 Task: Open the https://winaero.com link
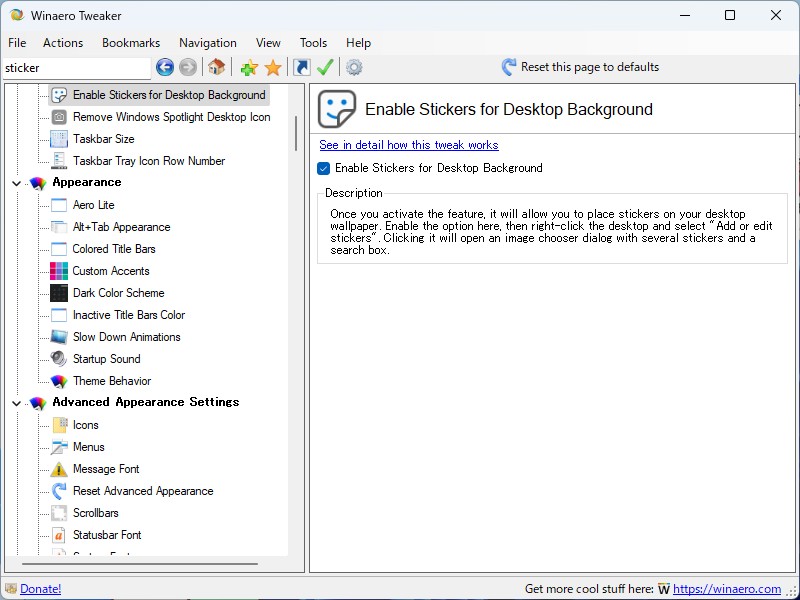tap(727, 589)
